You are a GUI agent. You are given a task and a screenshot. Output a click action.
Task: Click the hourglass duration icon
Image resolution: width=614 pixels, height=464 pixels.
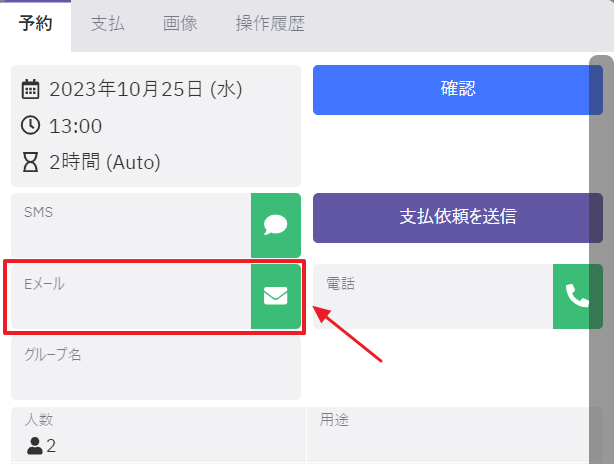click(x=31, y=162)
